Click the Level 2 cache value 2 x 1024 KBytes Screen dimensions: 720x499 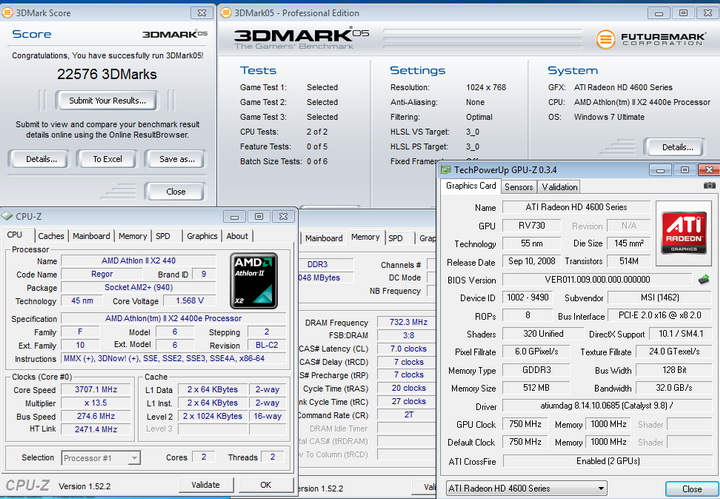[x=213, y=416]
